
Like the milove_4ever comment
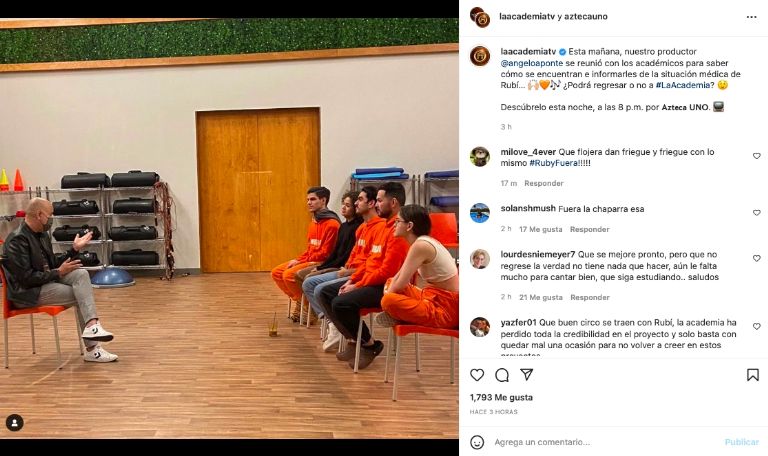point(757,156)
